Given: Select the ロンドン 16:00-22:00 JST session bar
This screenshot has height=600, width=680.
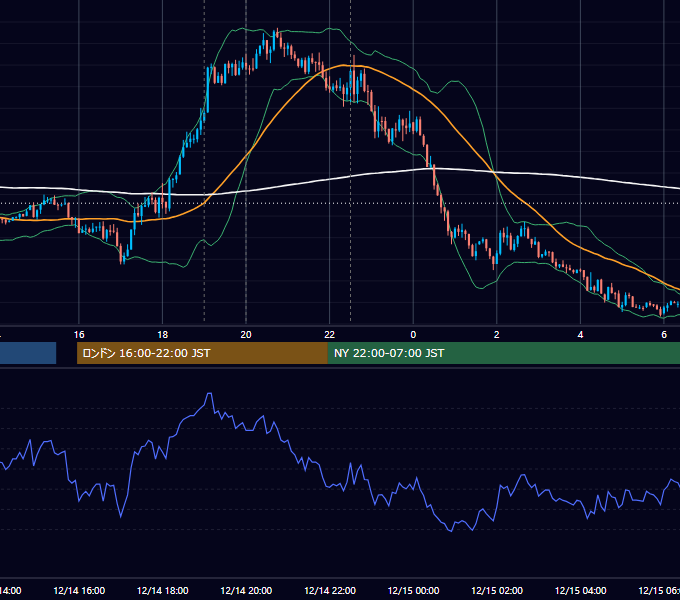Looking at the screenshot, I should coord(202,353).
